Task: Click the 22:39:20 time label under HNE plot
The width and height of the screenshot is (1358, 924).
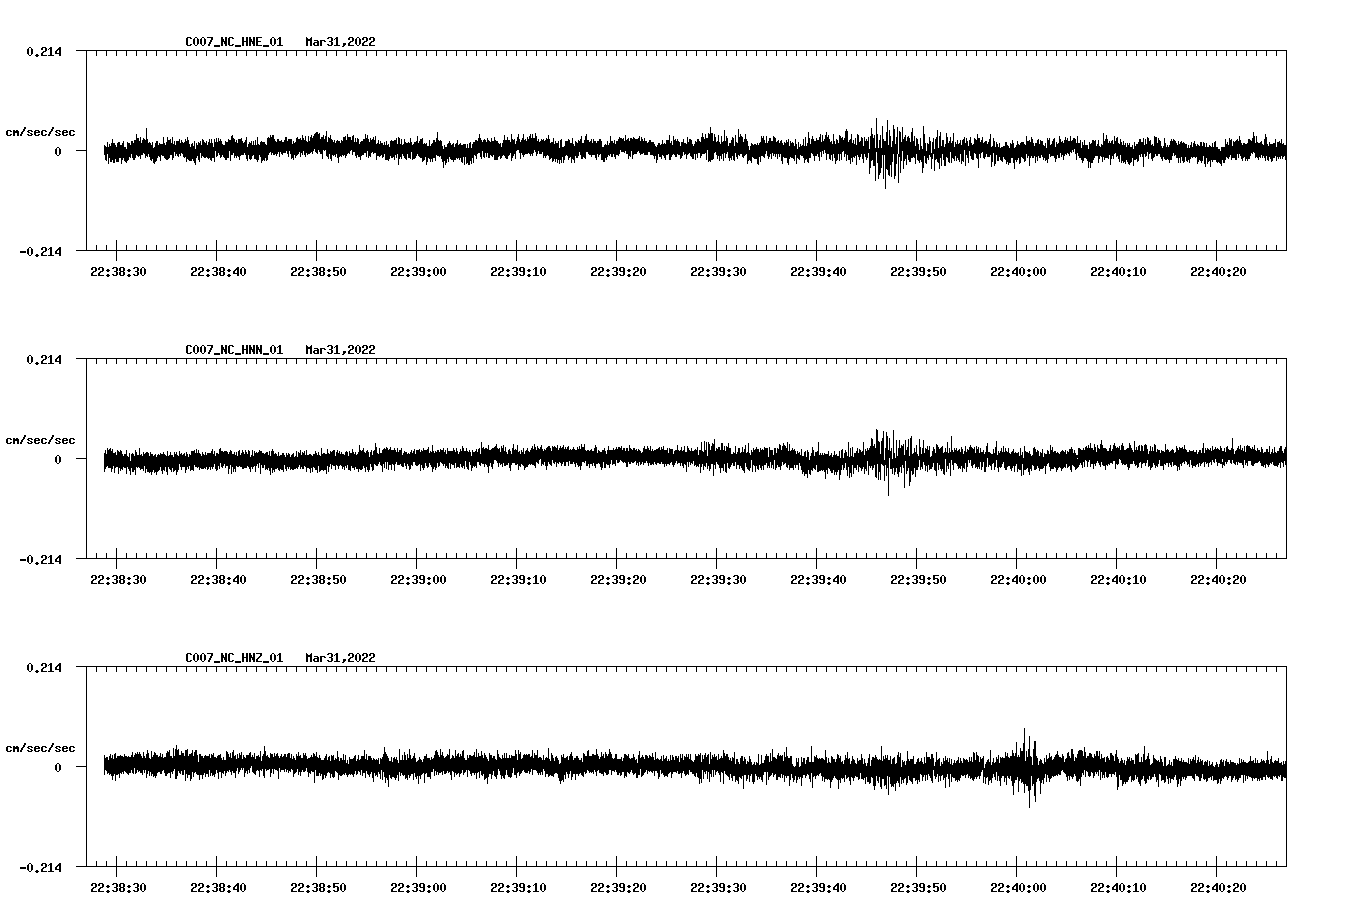Action: [x=618, y=272]
